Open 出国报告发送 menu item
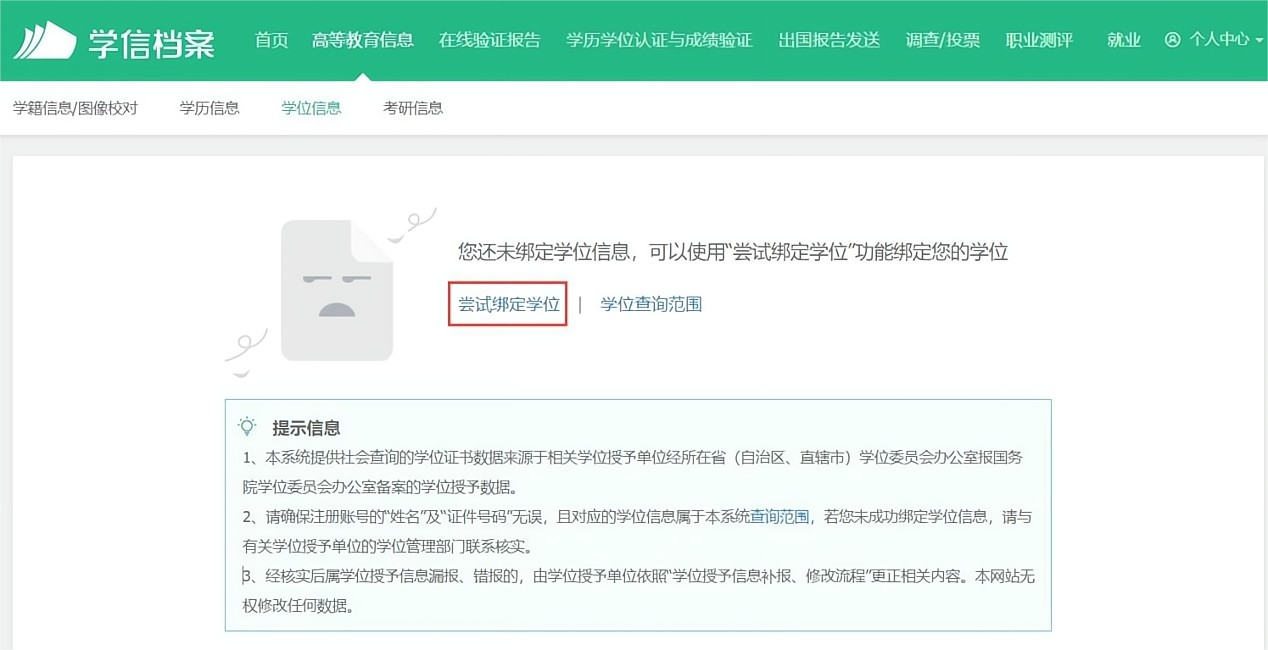1268x650 pixels. pyautogui.click(x=829, y=40)
